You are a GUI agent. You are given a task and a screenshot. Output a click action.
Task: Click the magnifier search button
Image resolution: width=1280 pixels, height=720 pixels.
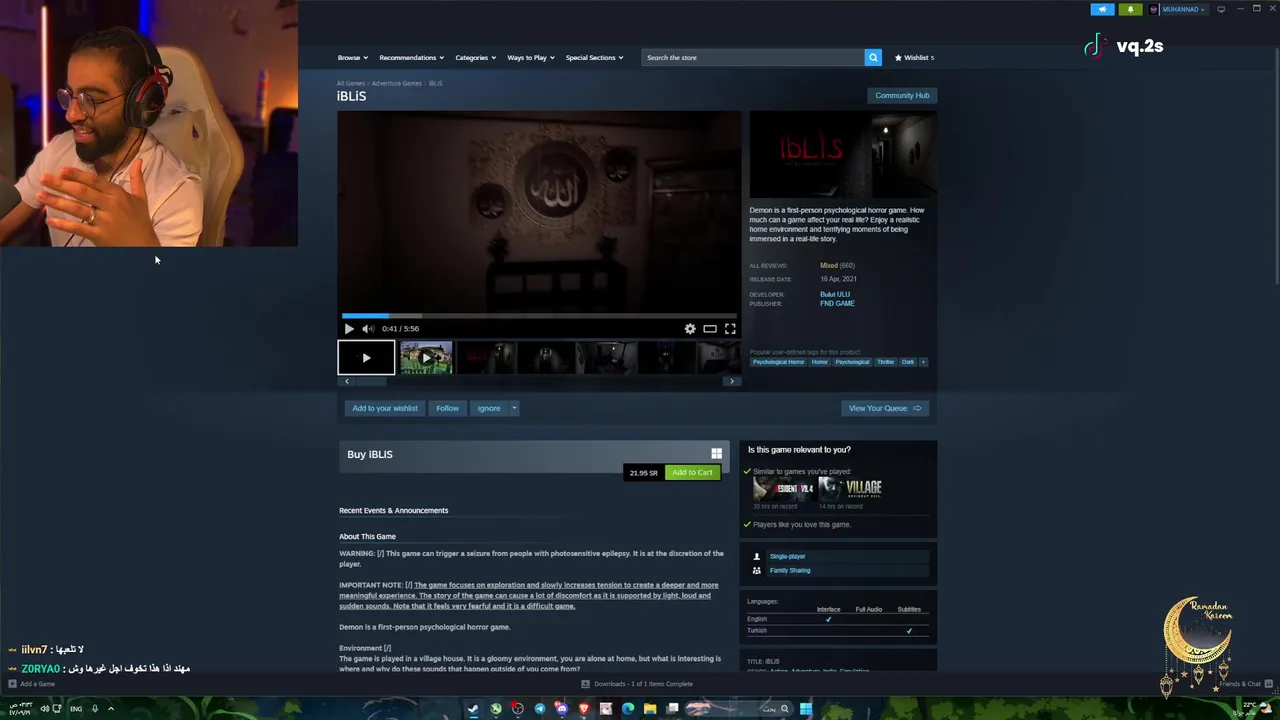873,57
